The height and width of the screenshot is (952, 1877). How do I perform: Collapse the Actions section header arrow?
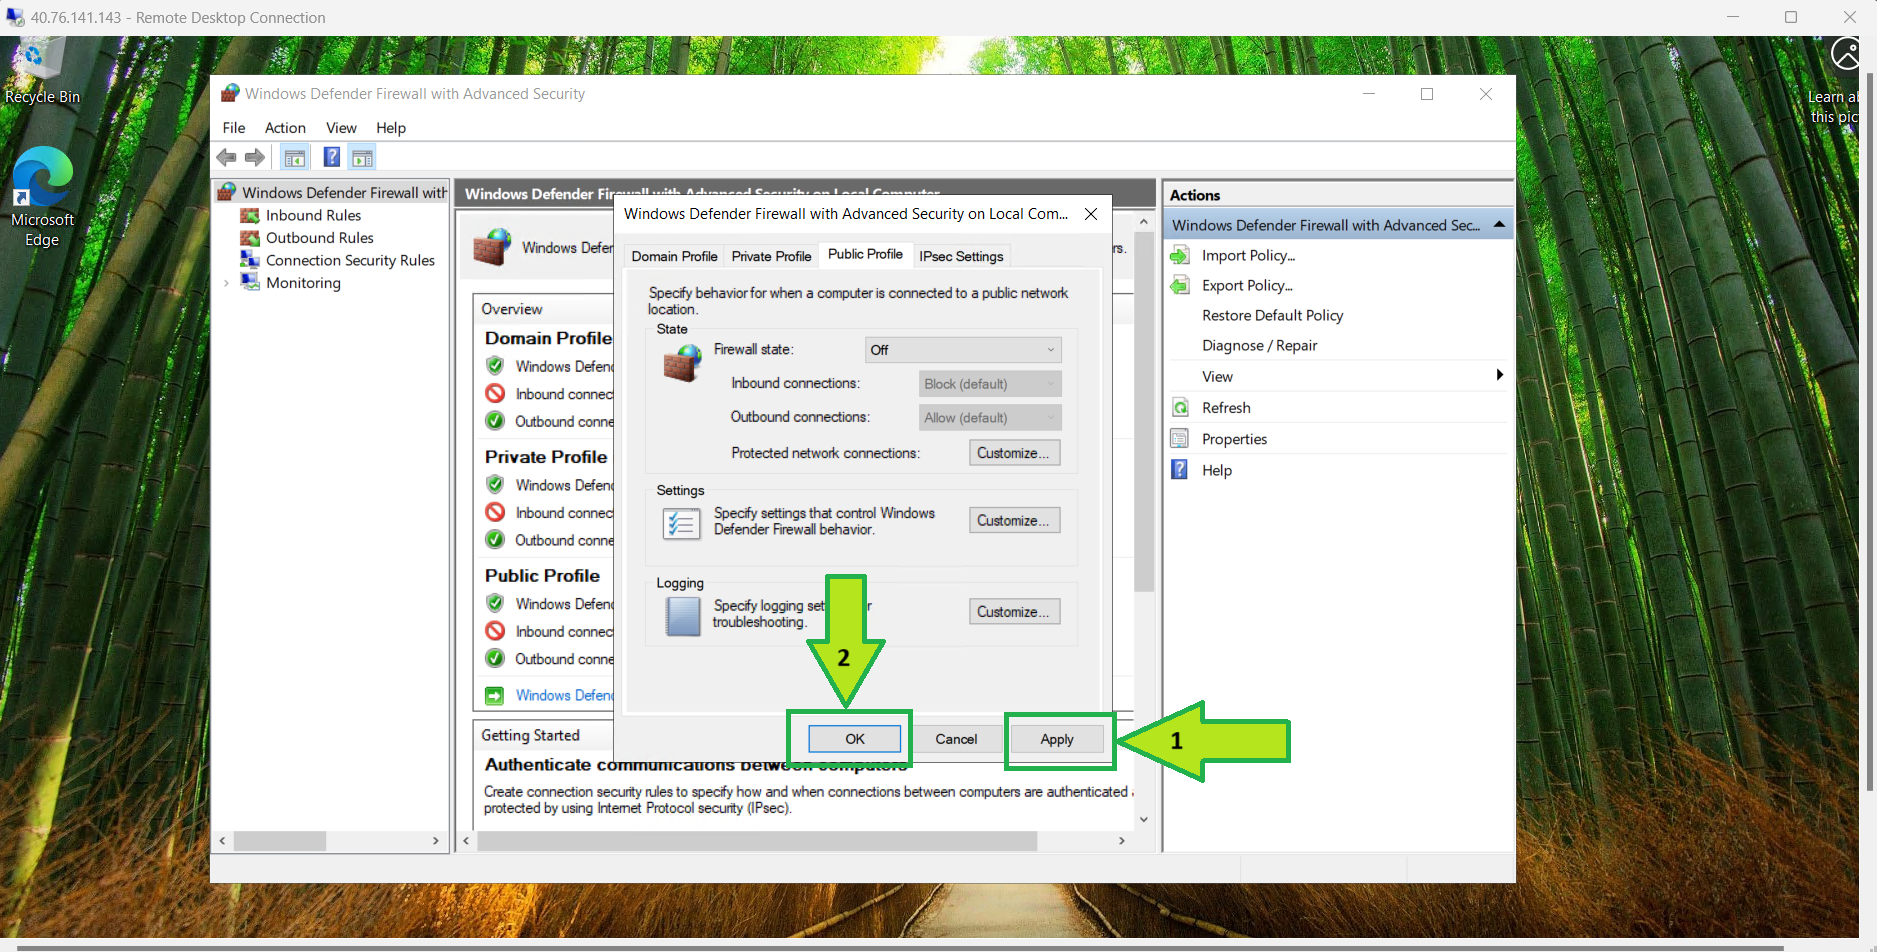pyautogui.click(x=1499, y=225)
